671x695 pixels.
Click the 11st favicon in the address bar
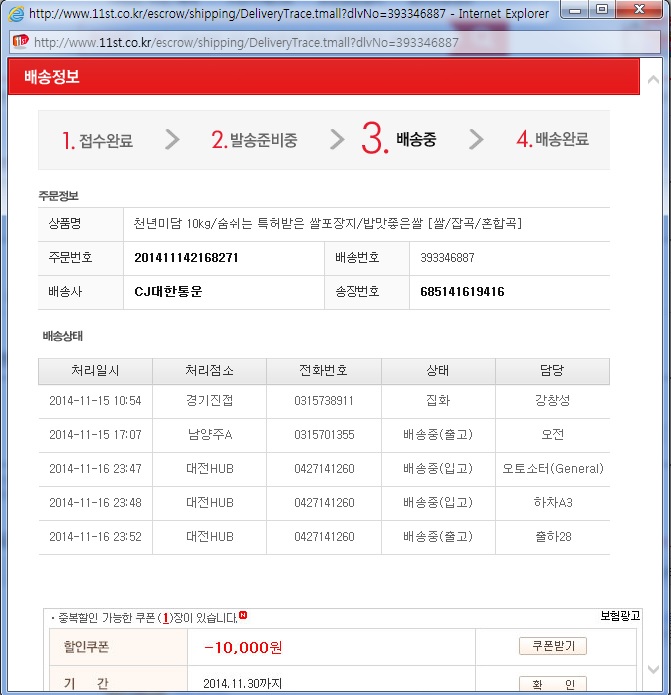20,42
